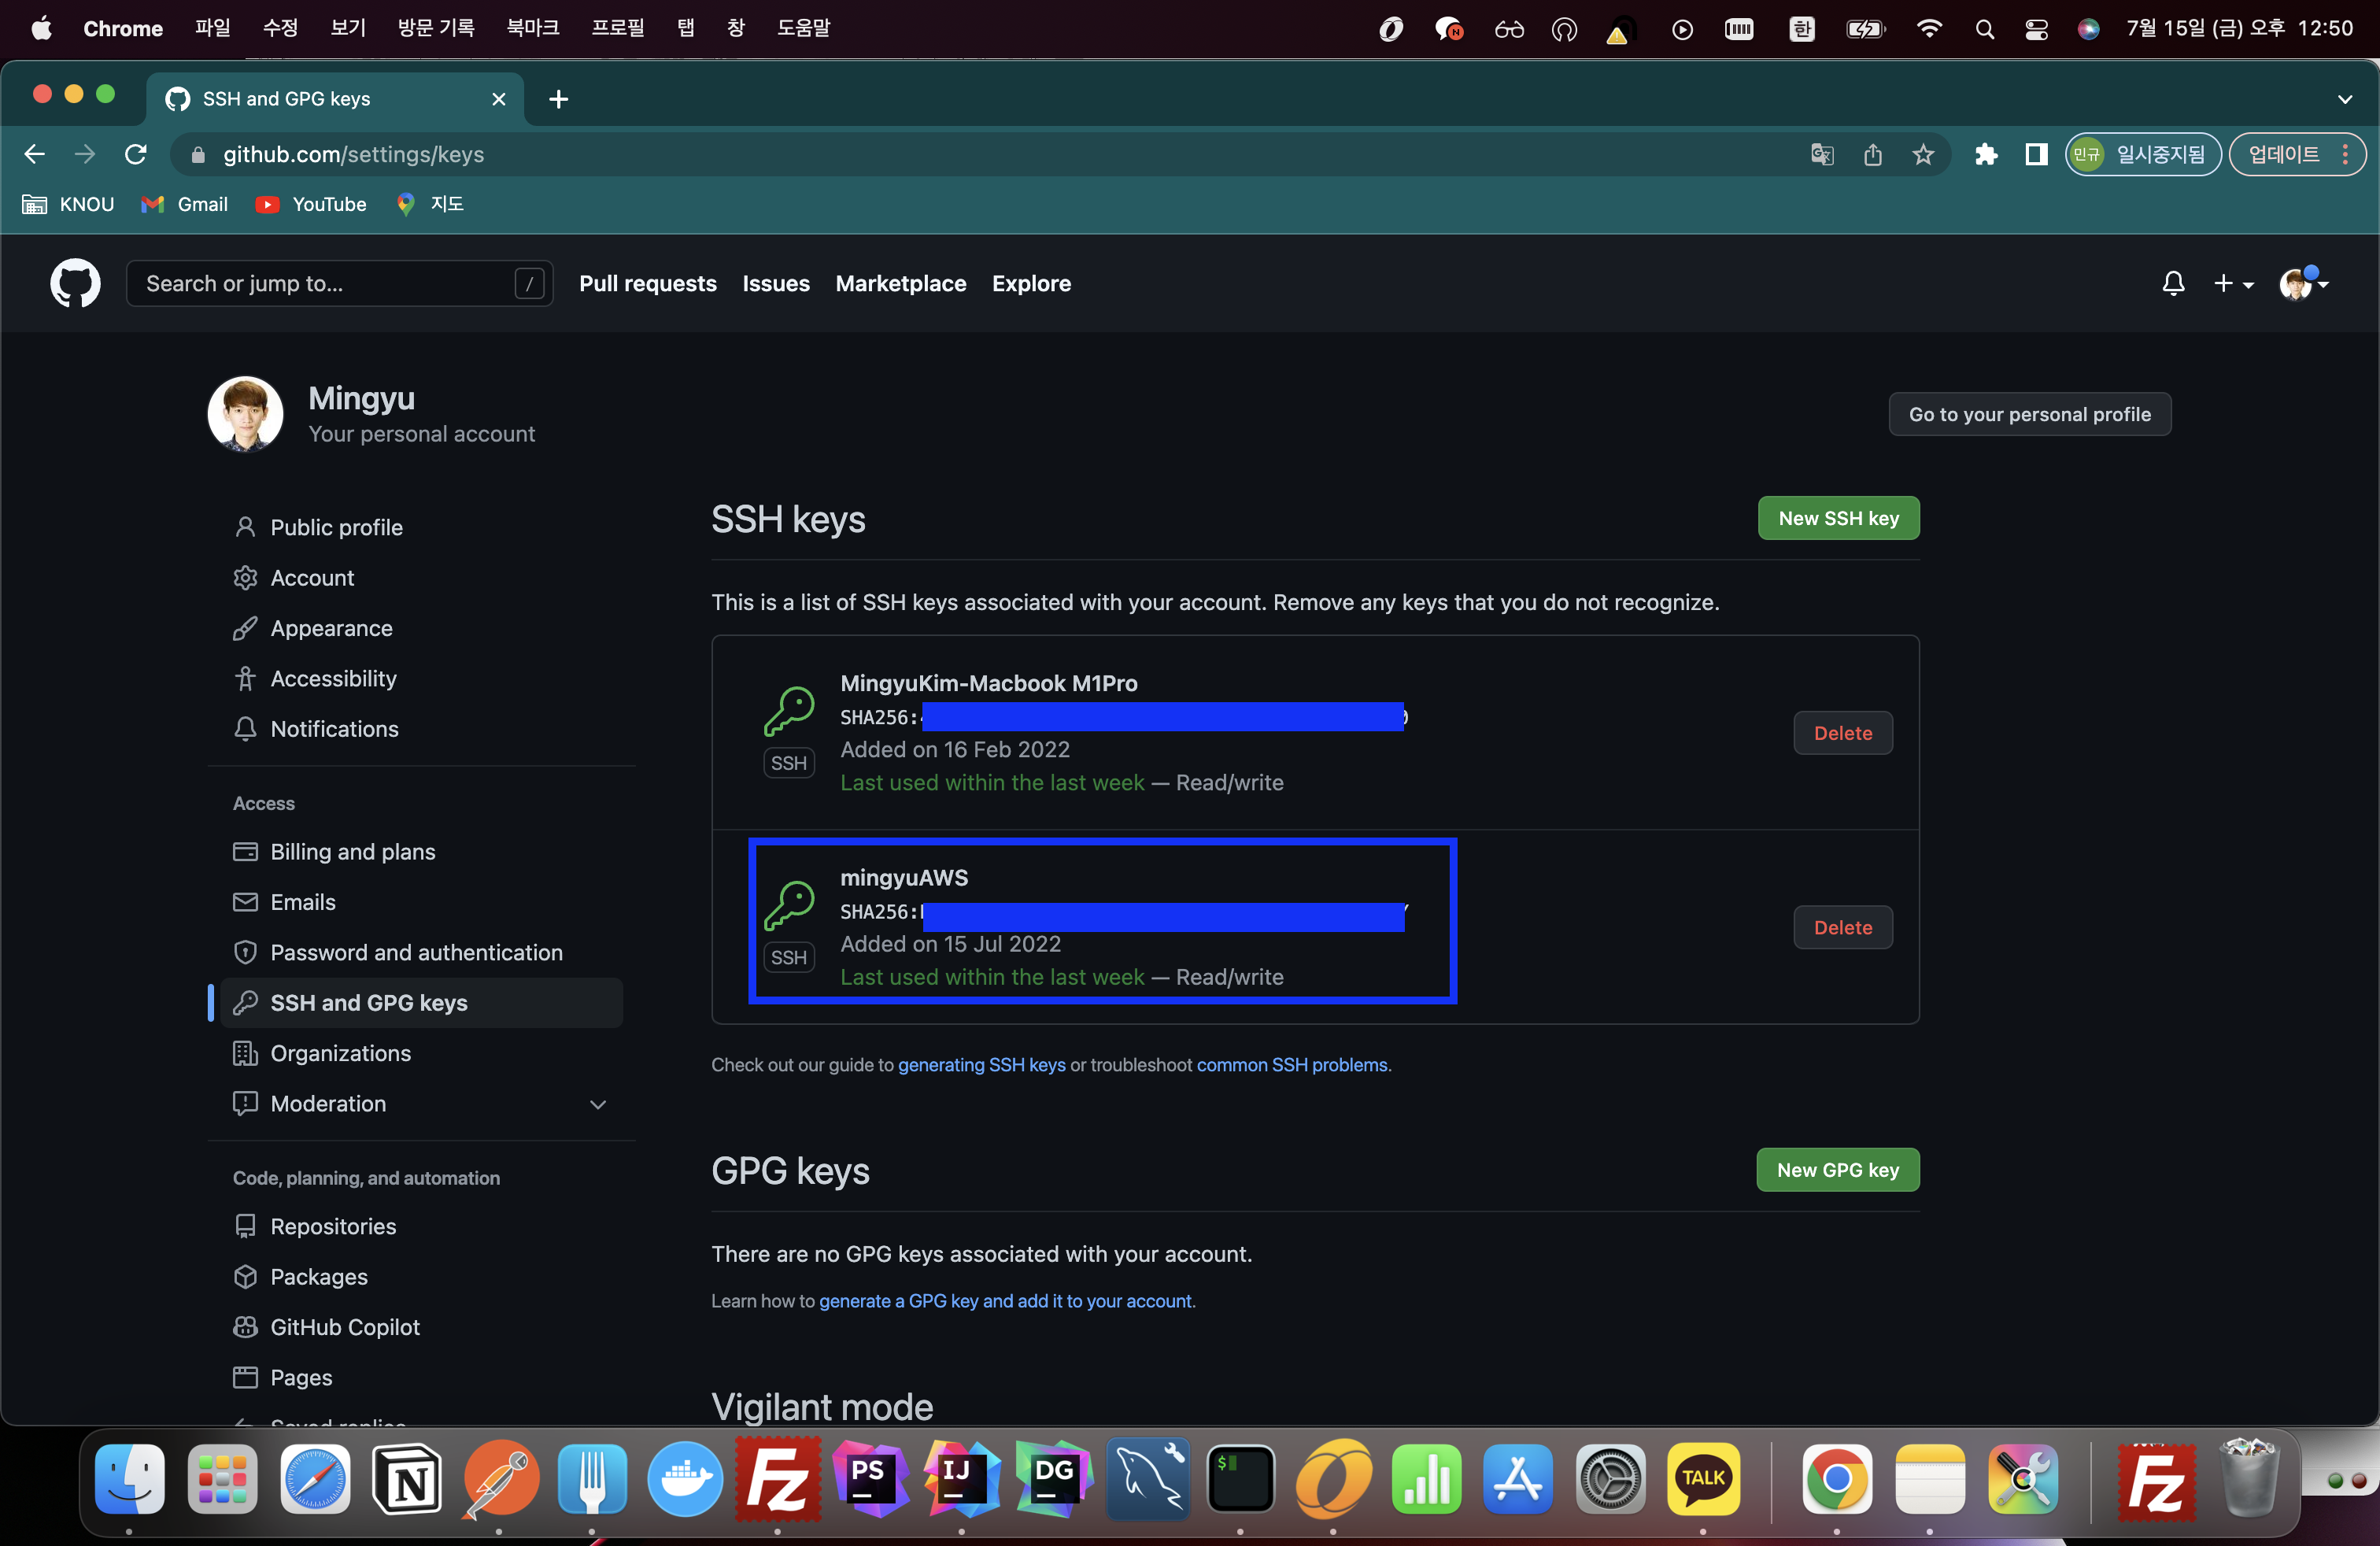The width and height of the screenshot is (2380, 1546).
Task: Expand the Moderation sidebar section
Action: point(598,1104)
